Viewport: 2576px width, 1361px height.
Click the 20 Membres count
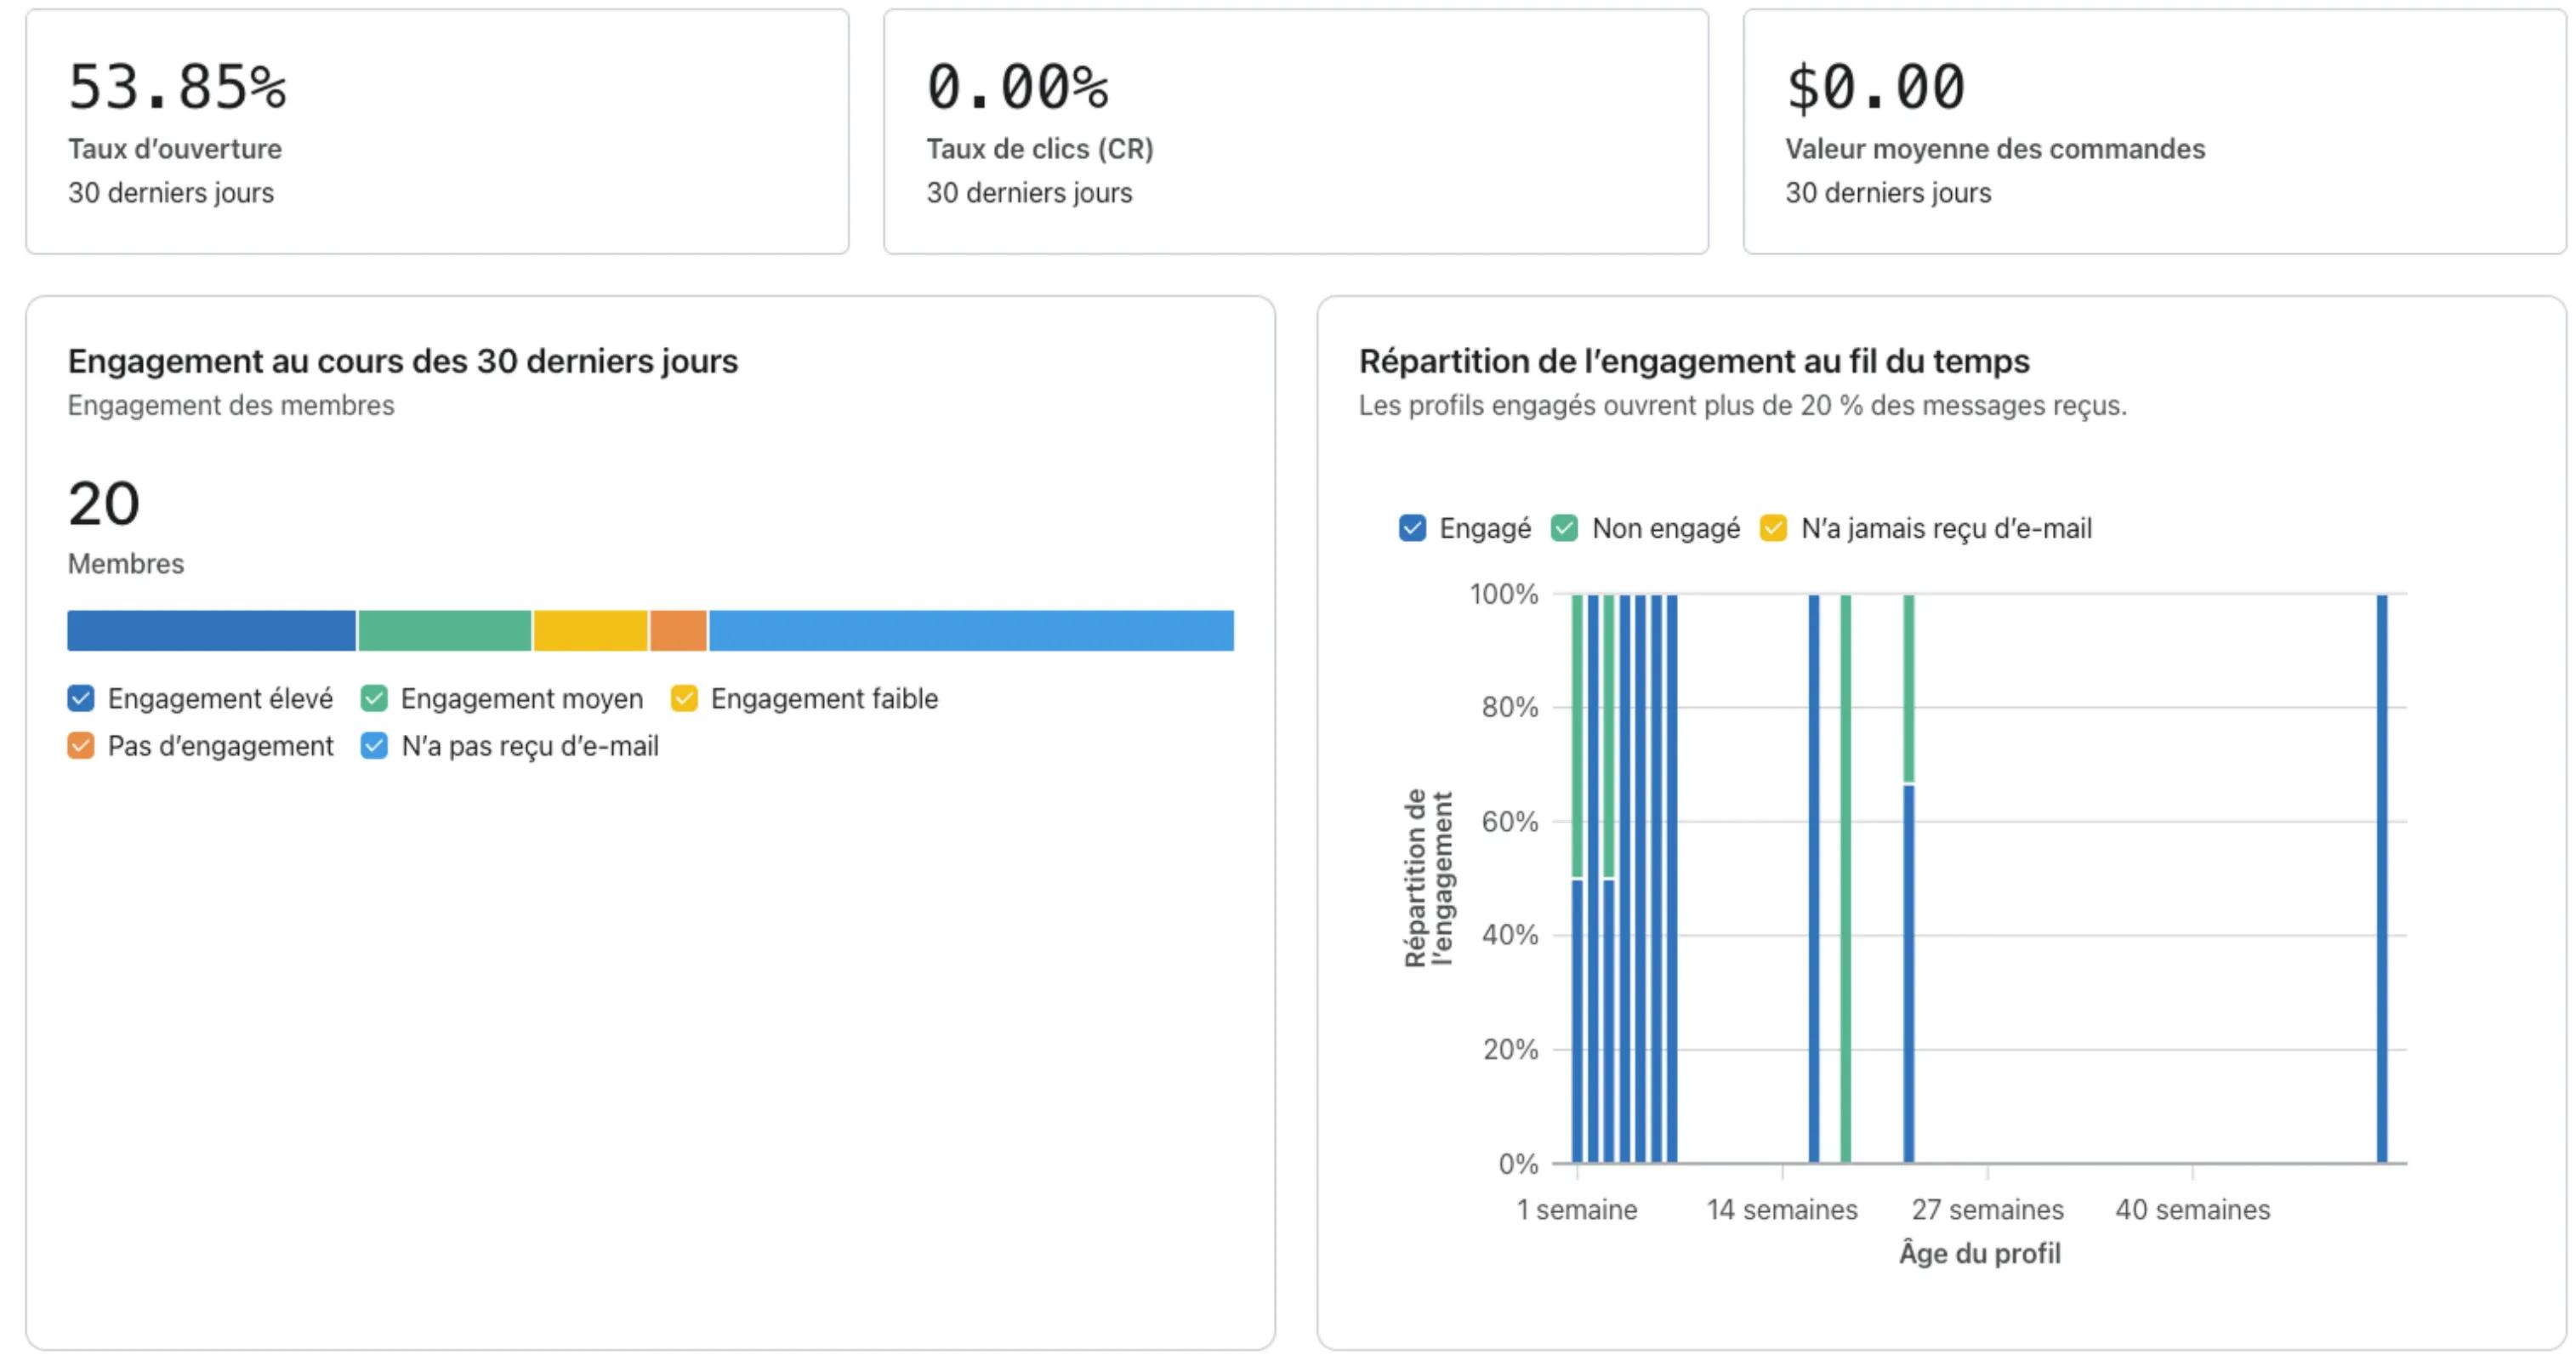coord(104,504)
